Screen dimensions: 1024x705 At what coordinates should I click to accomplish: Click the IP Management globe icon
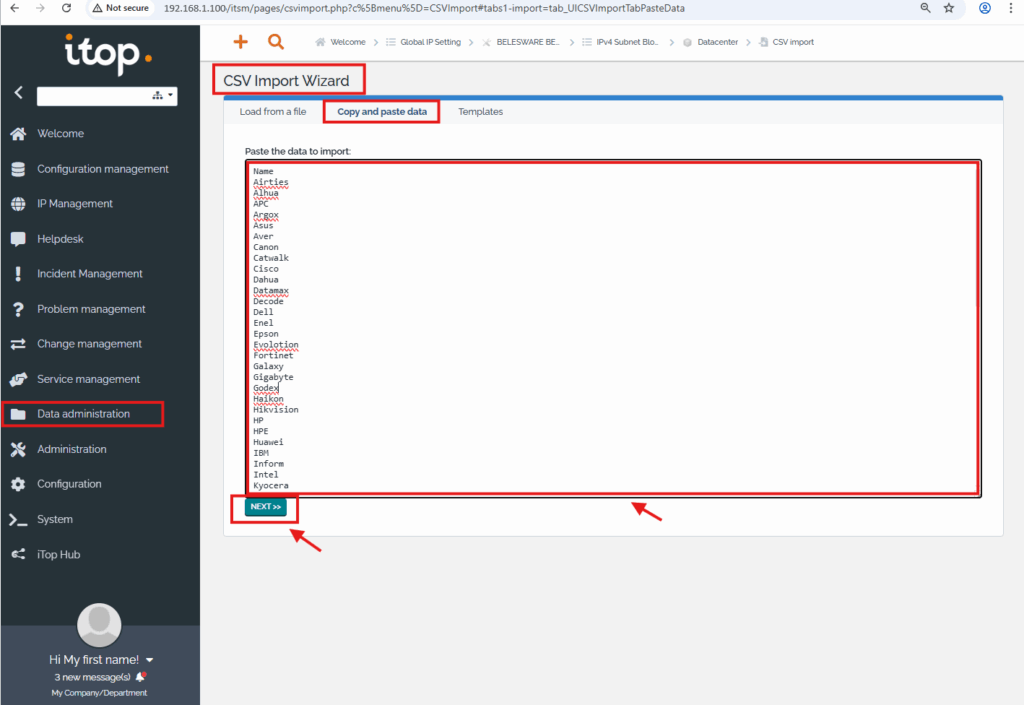[x=18, y=204]
